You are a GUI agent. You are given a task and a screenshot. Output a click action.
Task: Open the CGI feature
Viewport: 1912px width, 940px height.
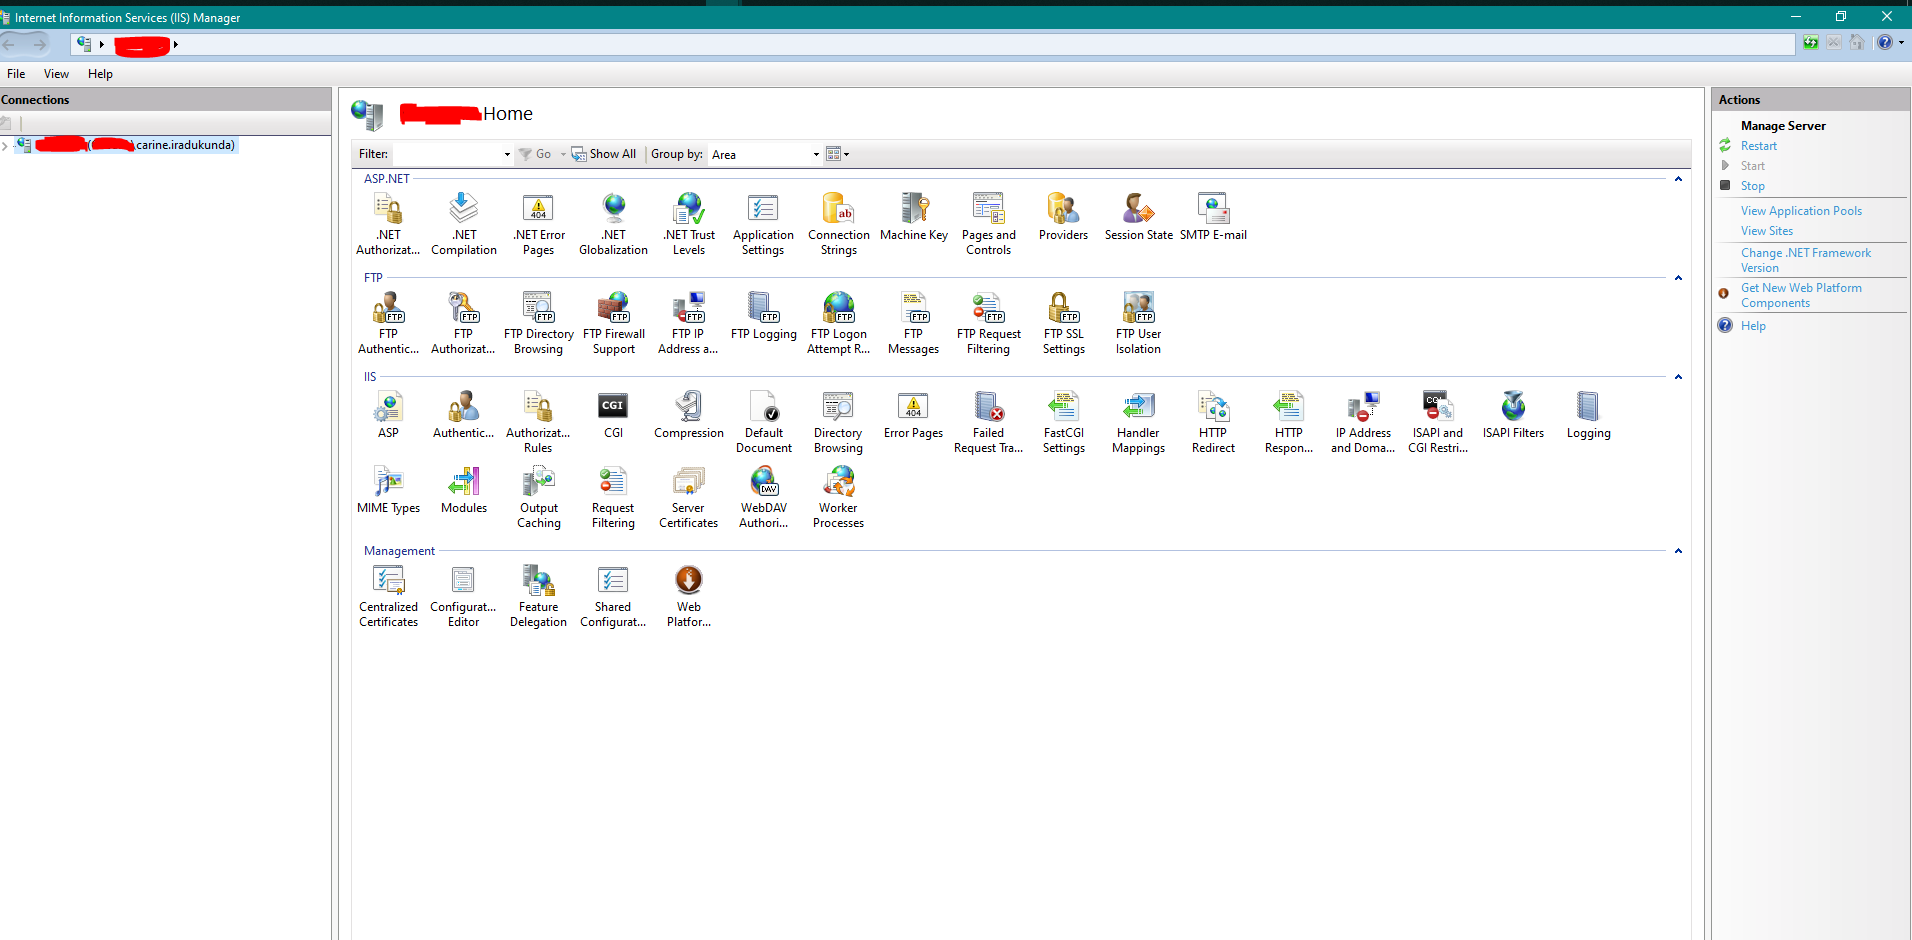[613, 415]
